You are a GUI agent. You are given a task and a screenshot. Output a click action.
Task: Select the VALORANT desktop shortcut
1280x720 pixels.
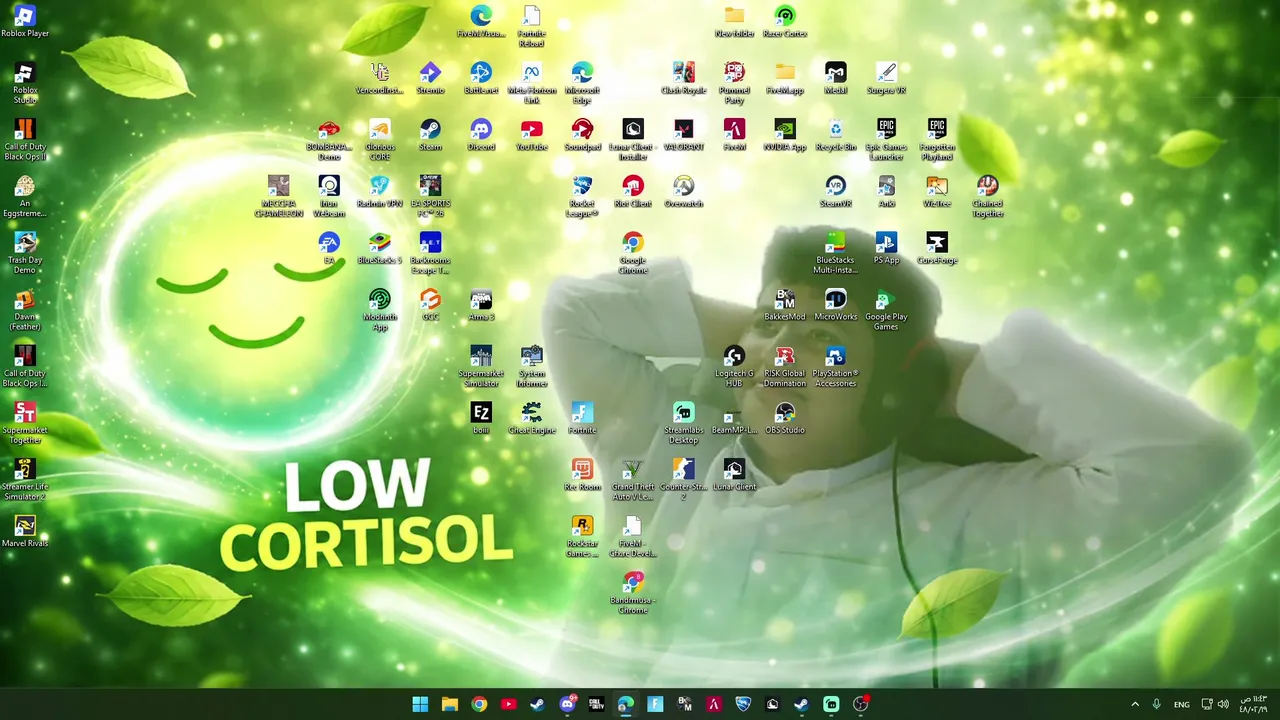click(x=684, y=134)
